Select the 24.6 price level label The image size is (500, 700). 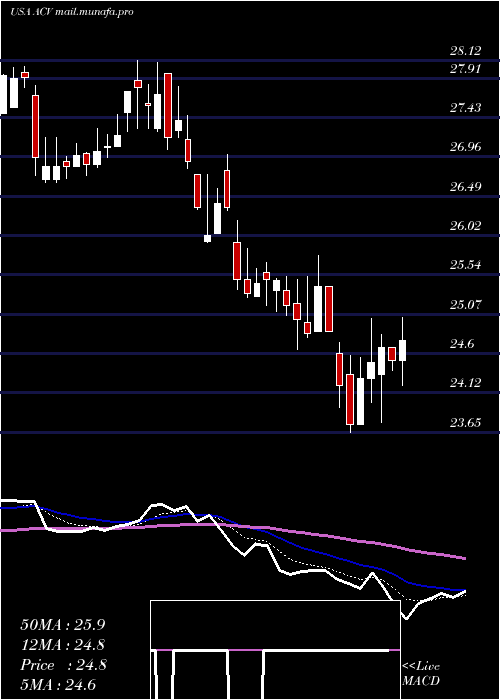click(462, 344)
